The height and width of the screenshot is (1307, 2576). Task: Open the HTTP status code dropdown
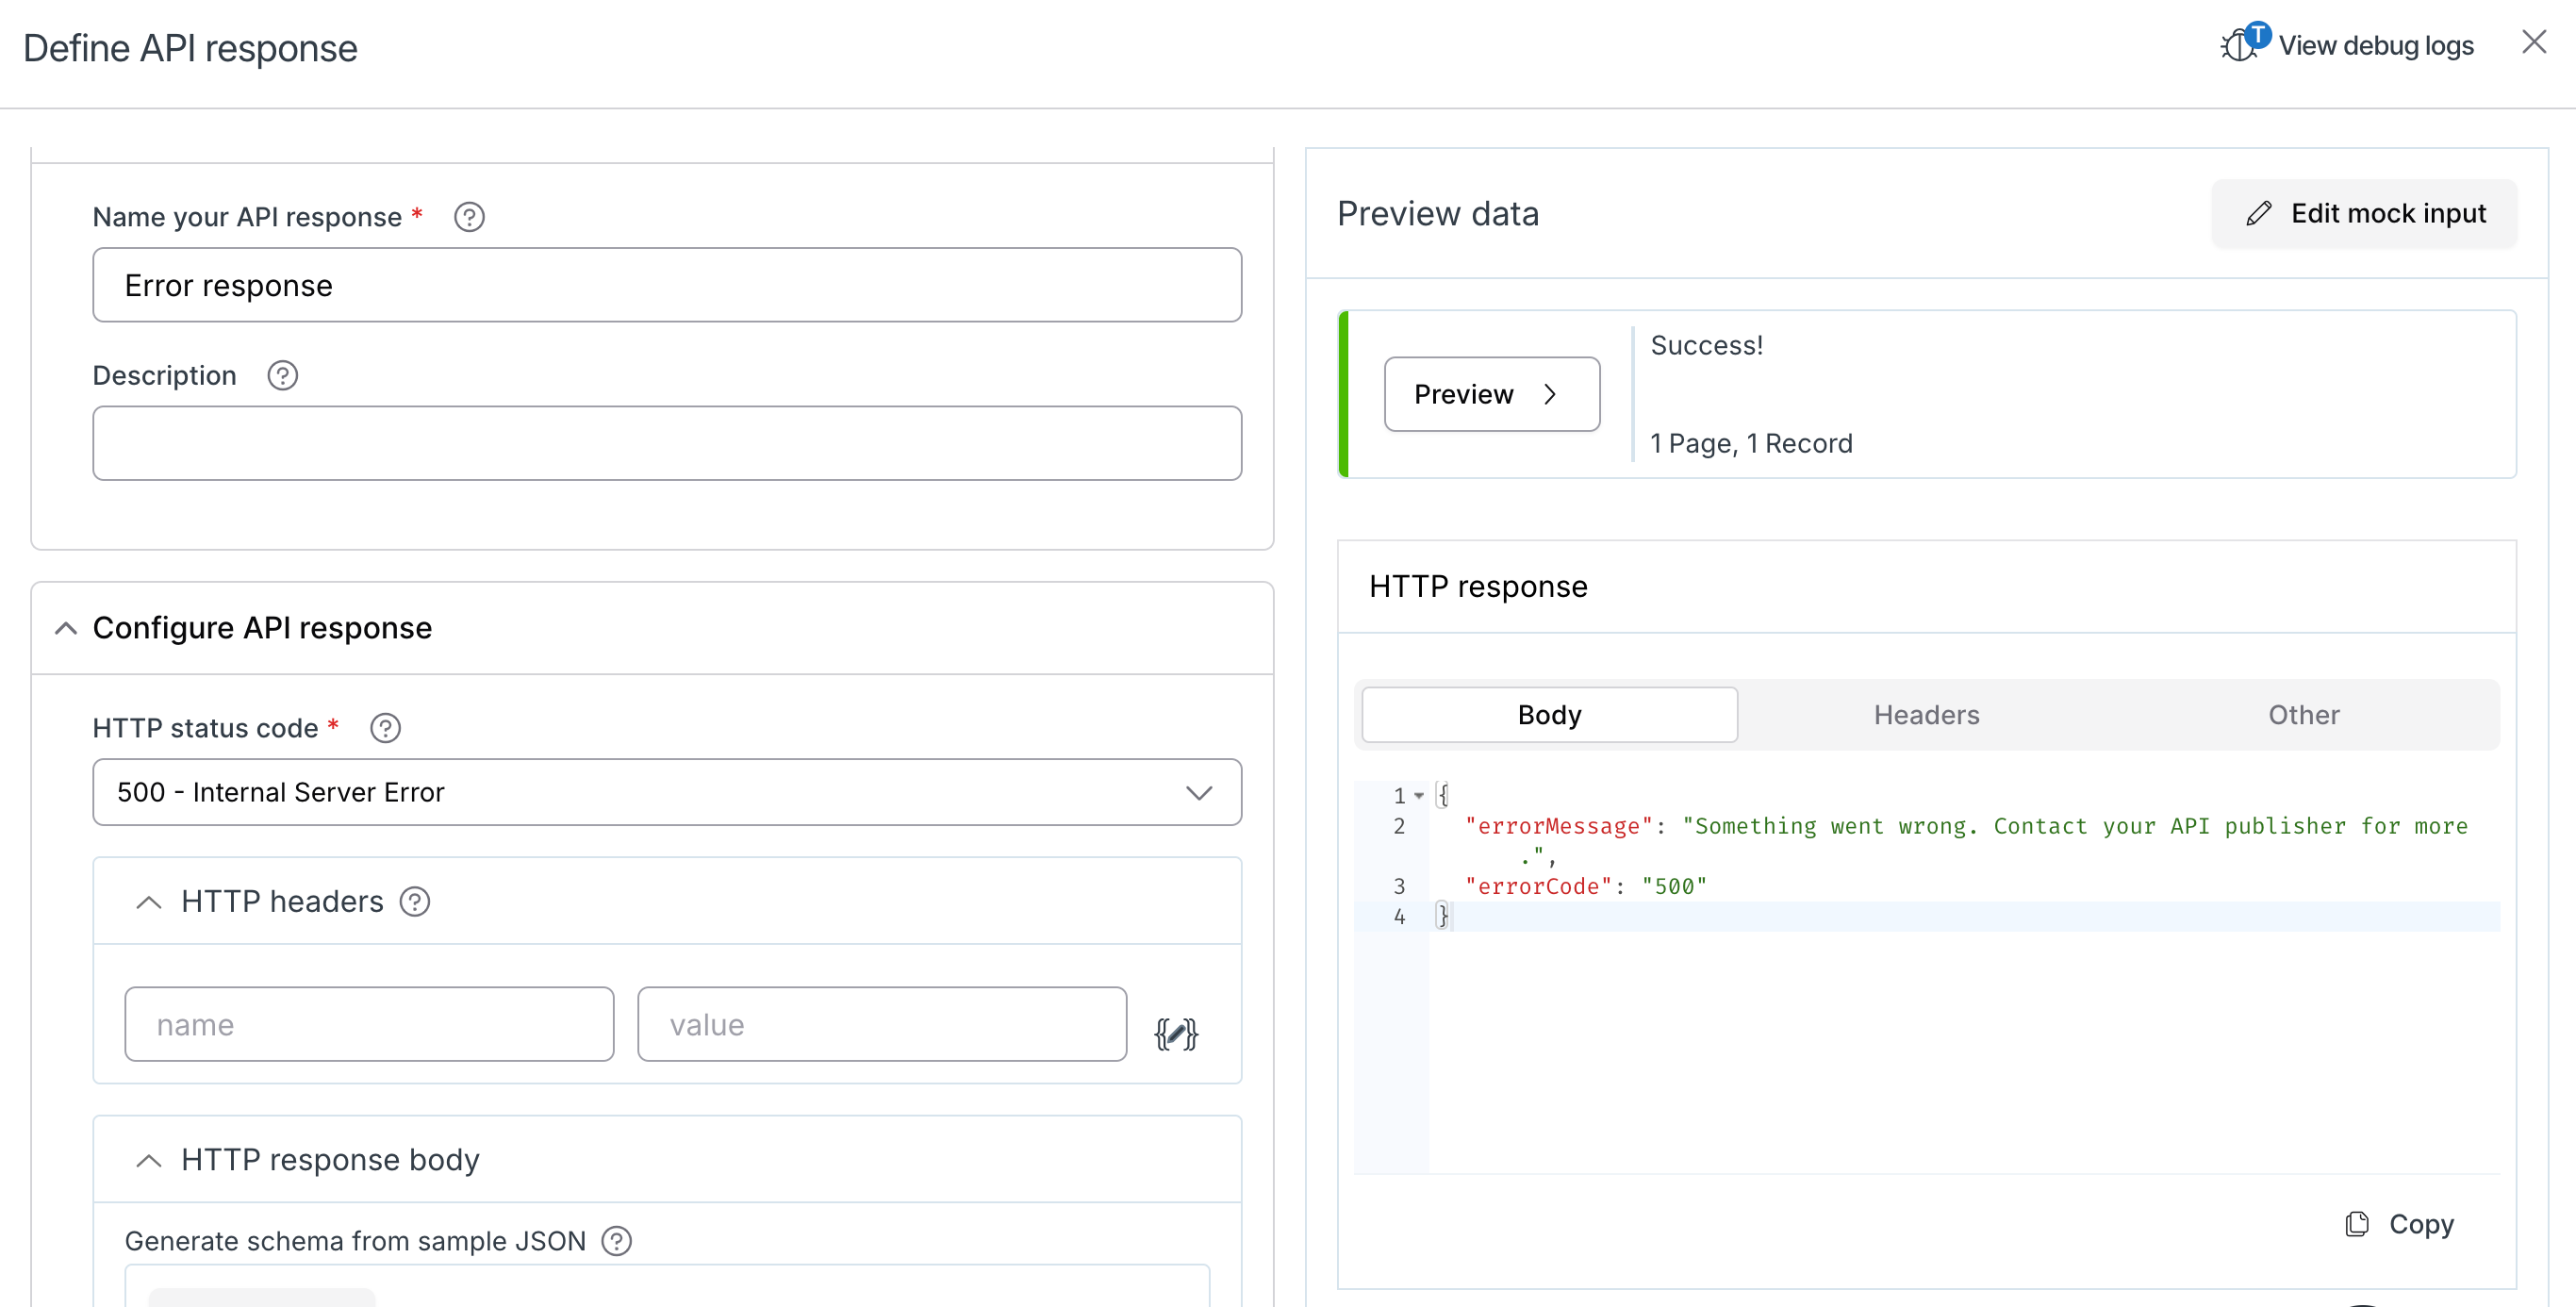[667, 792]
